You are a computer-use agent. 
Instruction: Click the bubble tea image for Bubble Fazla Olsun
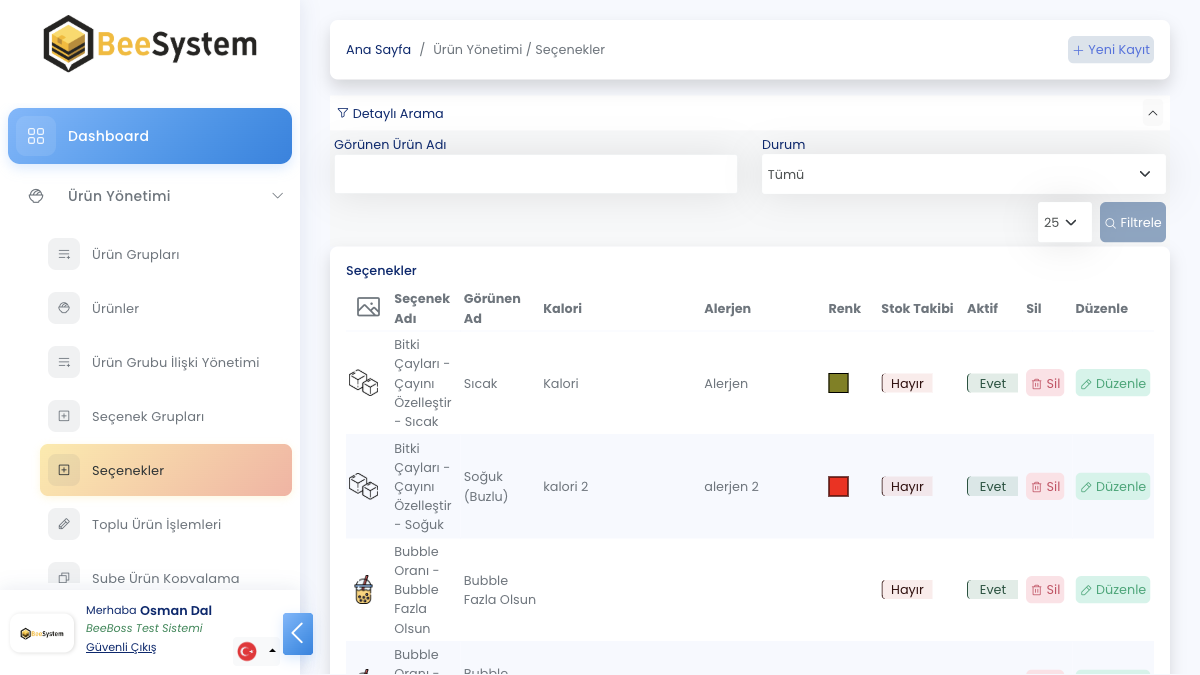[363, 590]
